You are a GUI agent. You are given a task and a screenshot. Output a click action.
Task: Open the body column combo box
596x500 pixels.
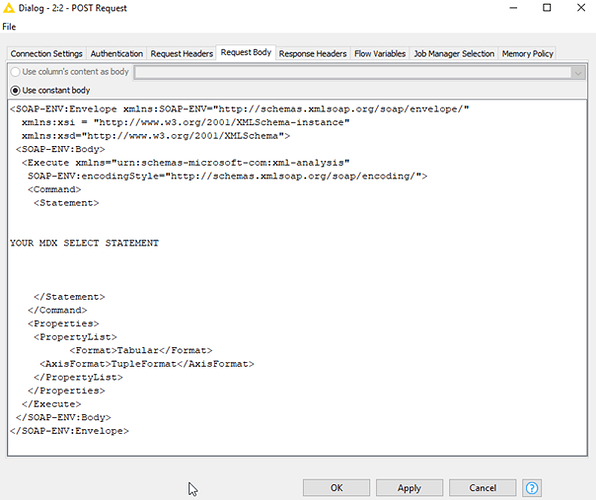pos(359,73)
